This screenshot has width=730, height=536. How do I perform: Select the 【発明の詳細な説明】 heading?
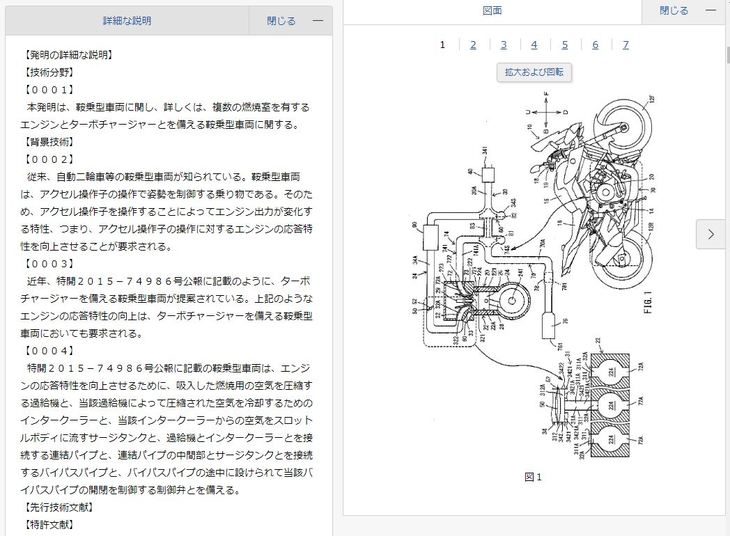click(x=68, y=55)
